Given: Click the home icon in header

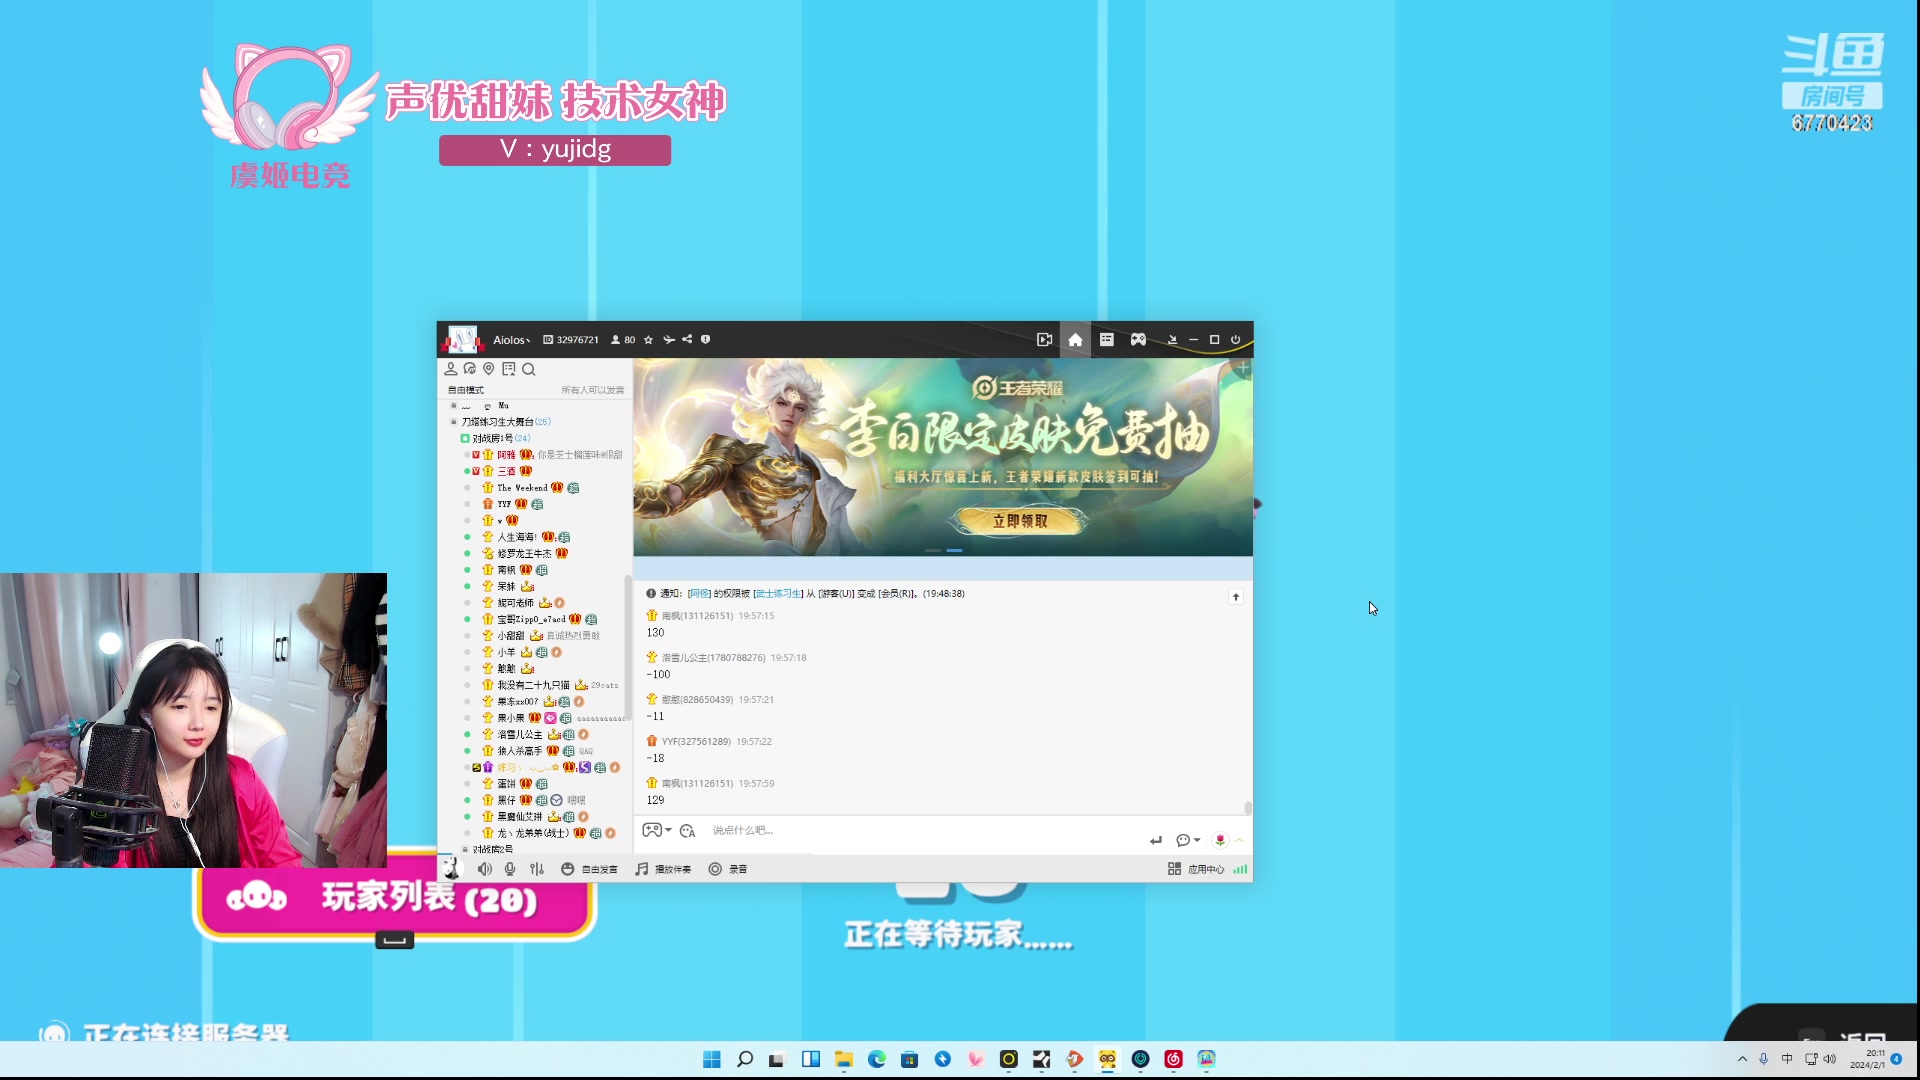Looking at the screenshot, I should pyautogui.click(x=1075, y=340).
